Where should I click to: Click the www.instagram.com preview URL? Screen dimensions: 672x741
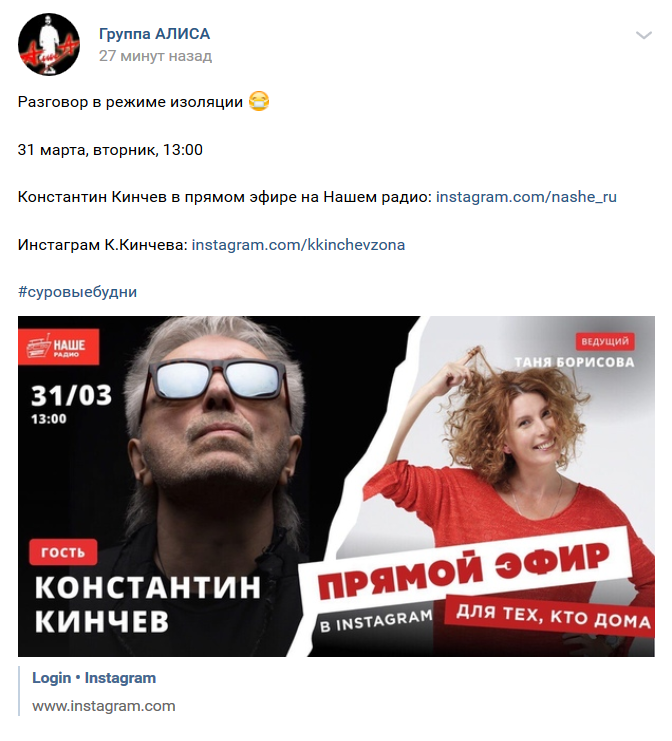pyautogui.click(x=104, y=706)
